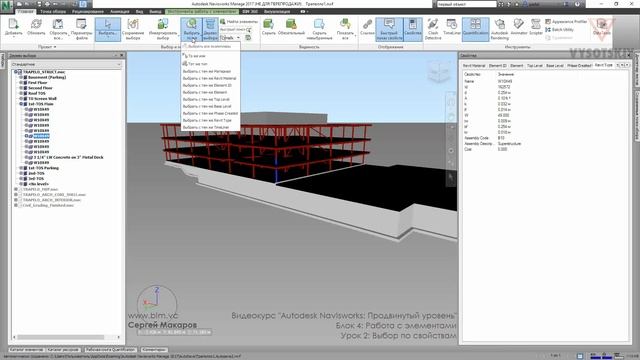
Task: Click the Добавить (Append) file icon
Action: pyautogui.click(x=13, y=24)
